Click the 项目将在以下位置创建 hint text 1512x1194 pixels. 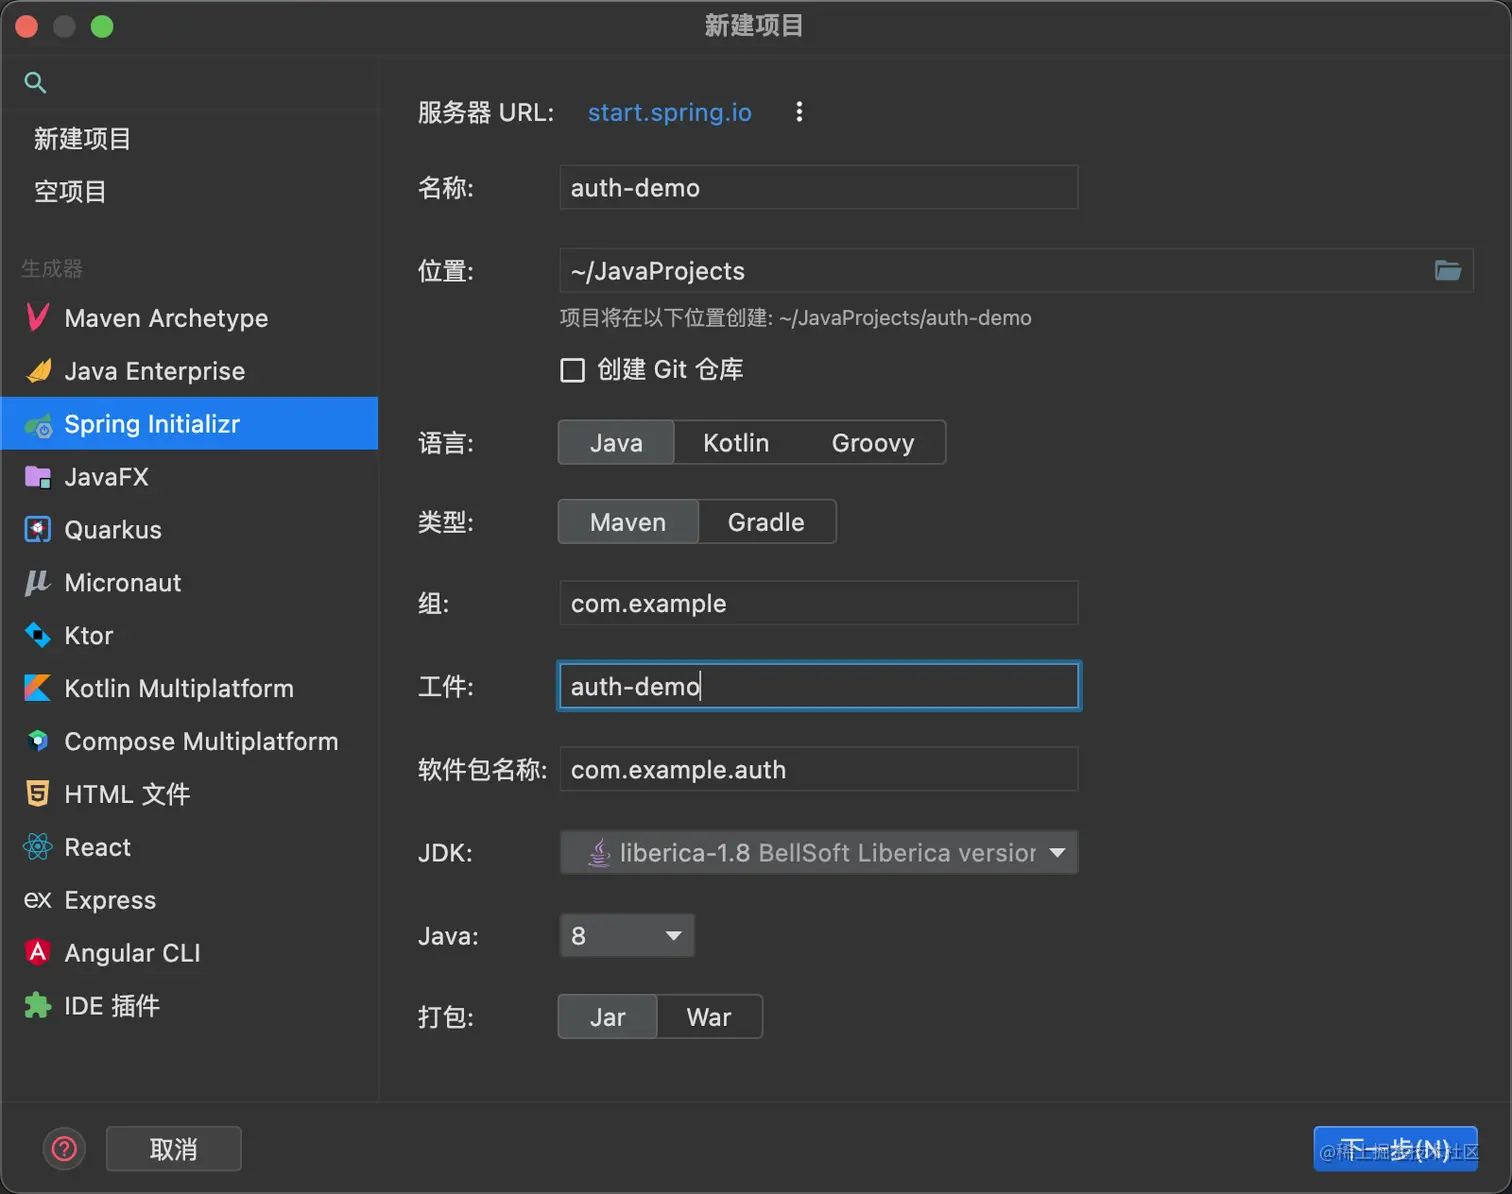tap(795, 318)
